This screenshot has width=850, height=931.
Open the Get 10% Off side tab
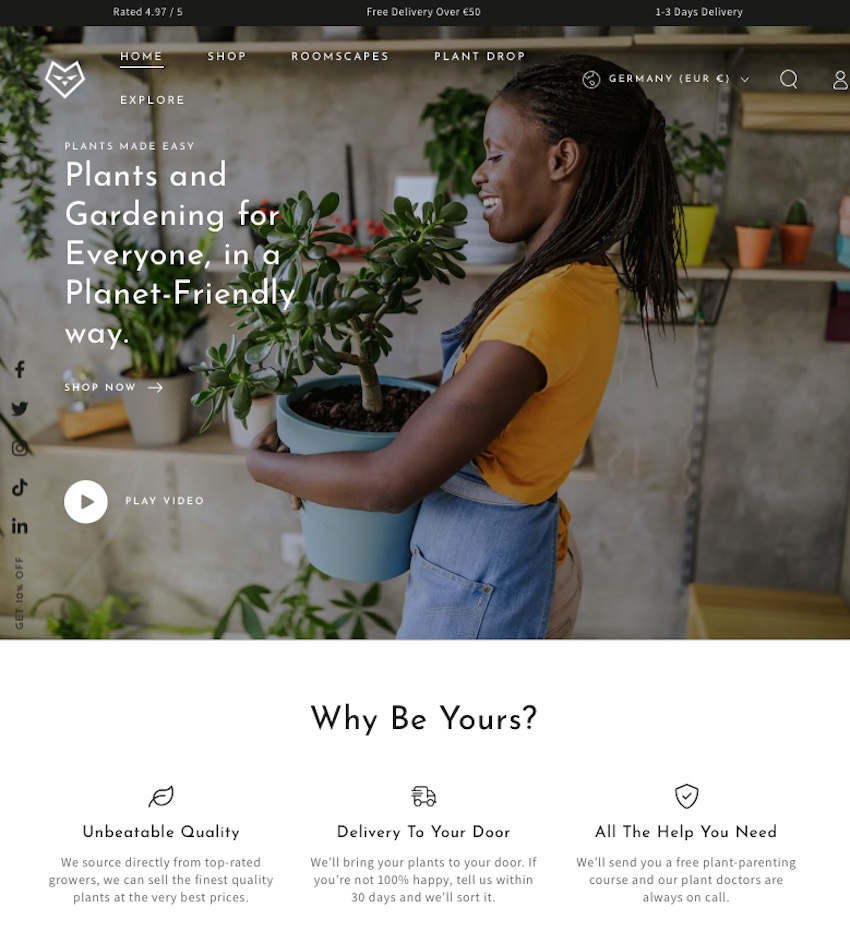20,593
